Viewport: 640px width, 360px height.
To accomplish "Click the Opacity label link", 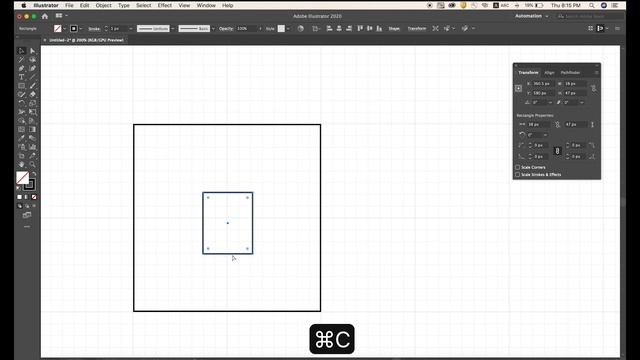I will point(226,29).
